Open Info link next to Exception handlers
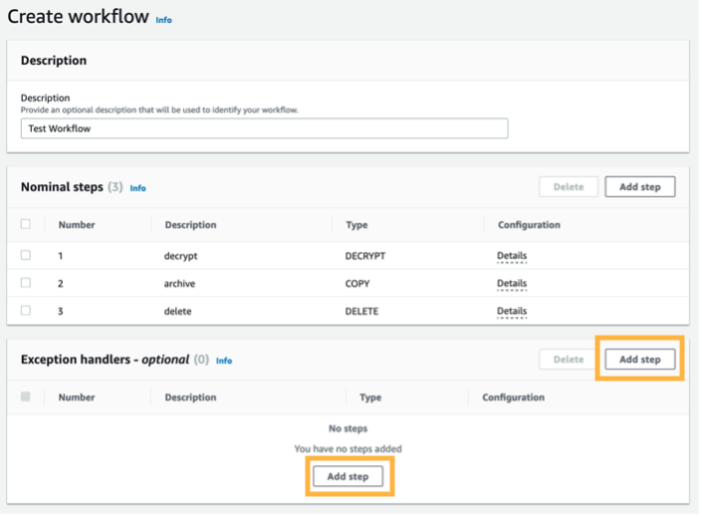The height and width of the screenshot is (517, 702). click(x=224, y=361)
